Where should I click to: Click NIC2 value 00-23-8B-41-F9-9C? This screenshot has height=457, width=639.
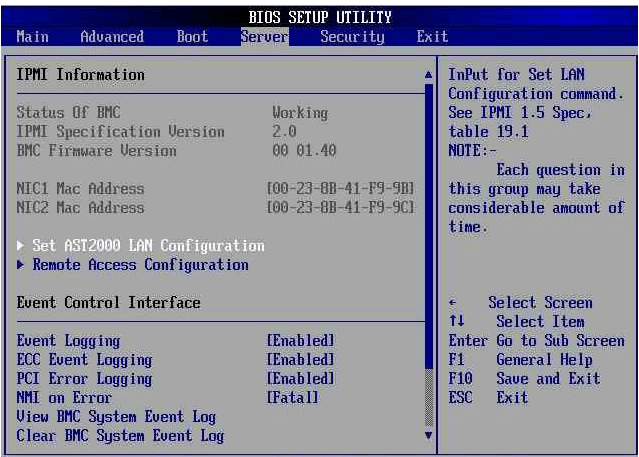[x=340, y=208]
